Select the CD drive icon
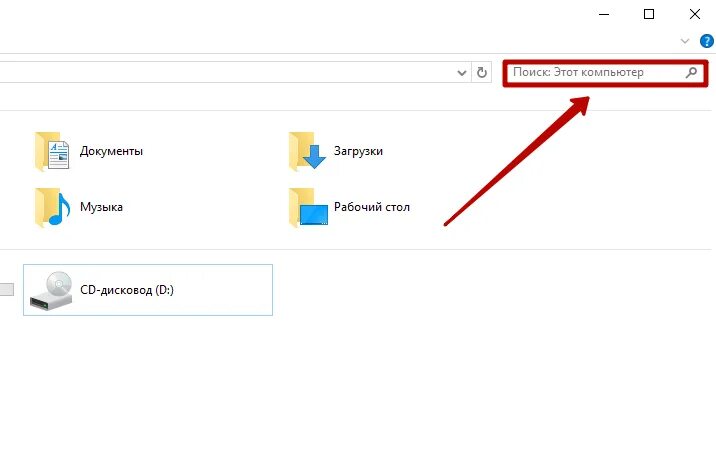716x454 pixels. tap(51, 290)
